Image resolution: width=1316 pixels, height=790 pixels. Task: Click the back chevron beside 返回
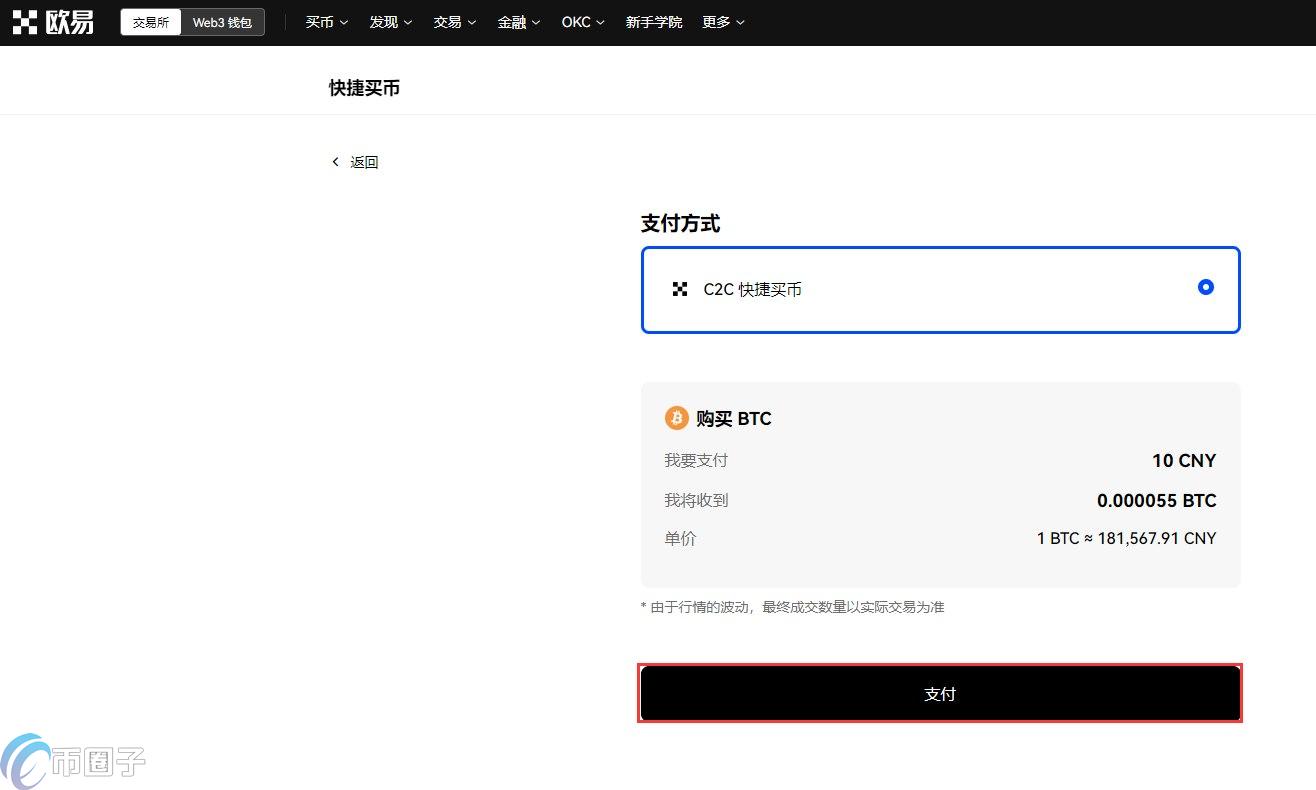[x=336, y=162]
